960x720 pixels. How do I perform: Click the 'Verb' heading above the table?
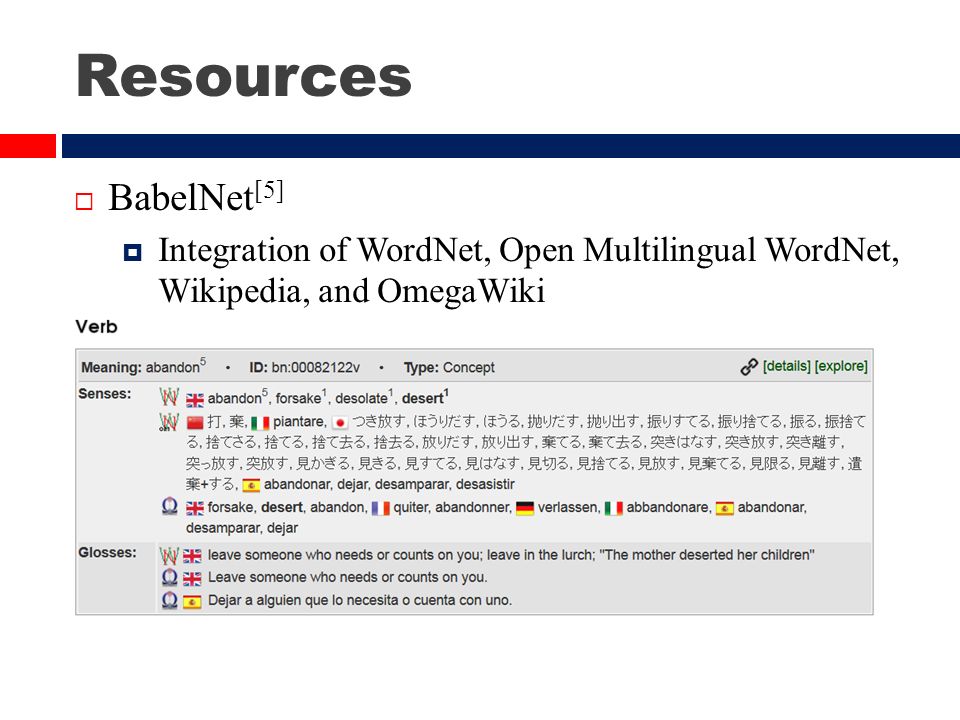[96, 326]
